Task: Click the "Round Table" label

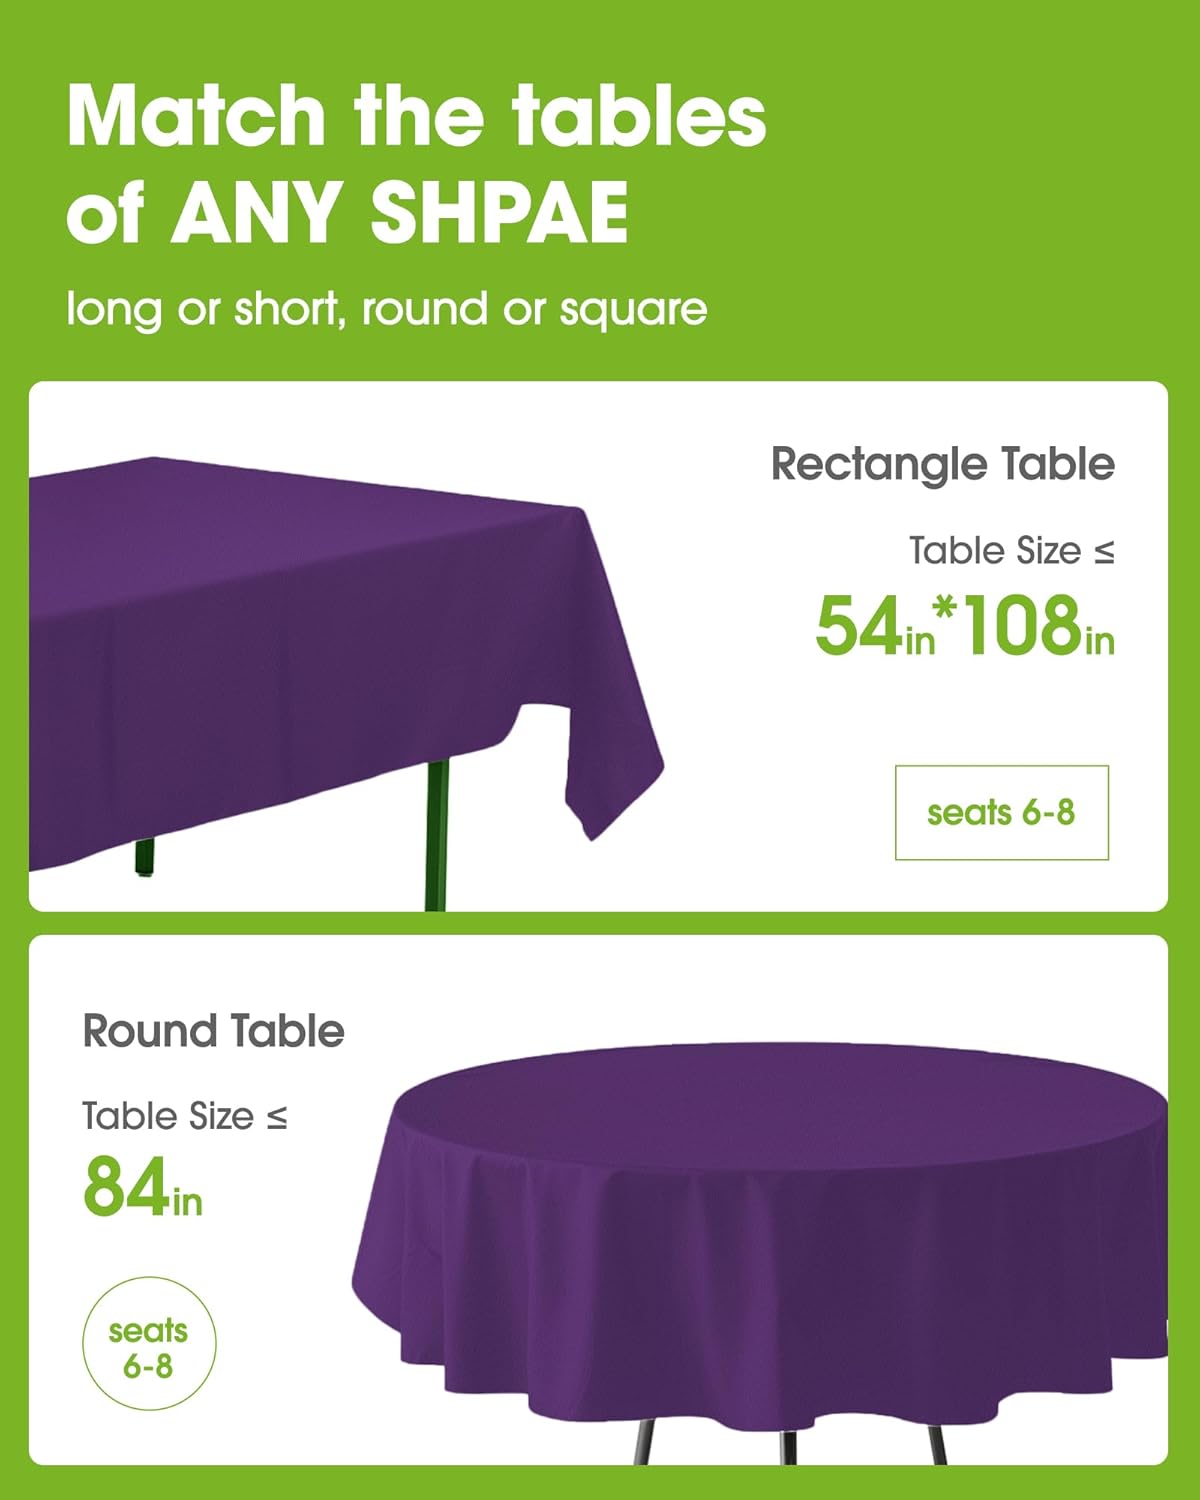Action: pyautogui.click(x=213, y=1031)
